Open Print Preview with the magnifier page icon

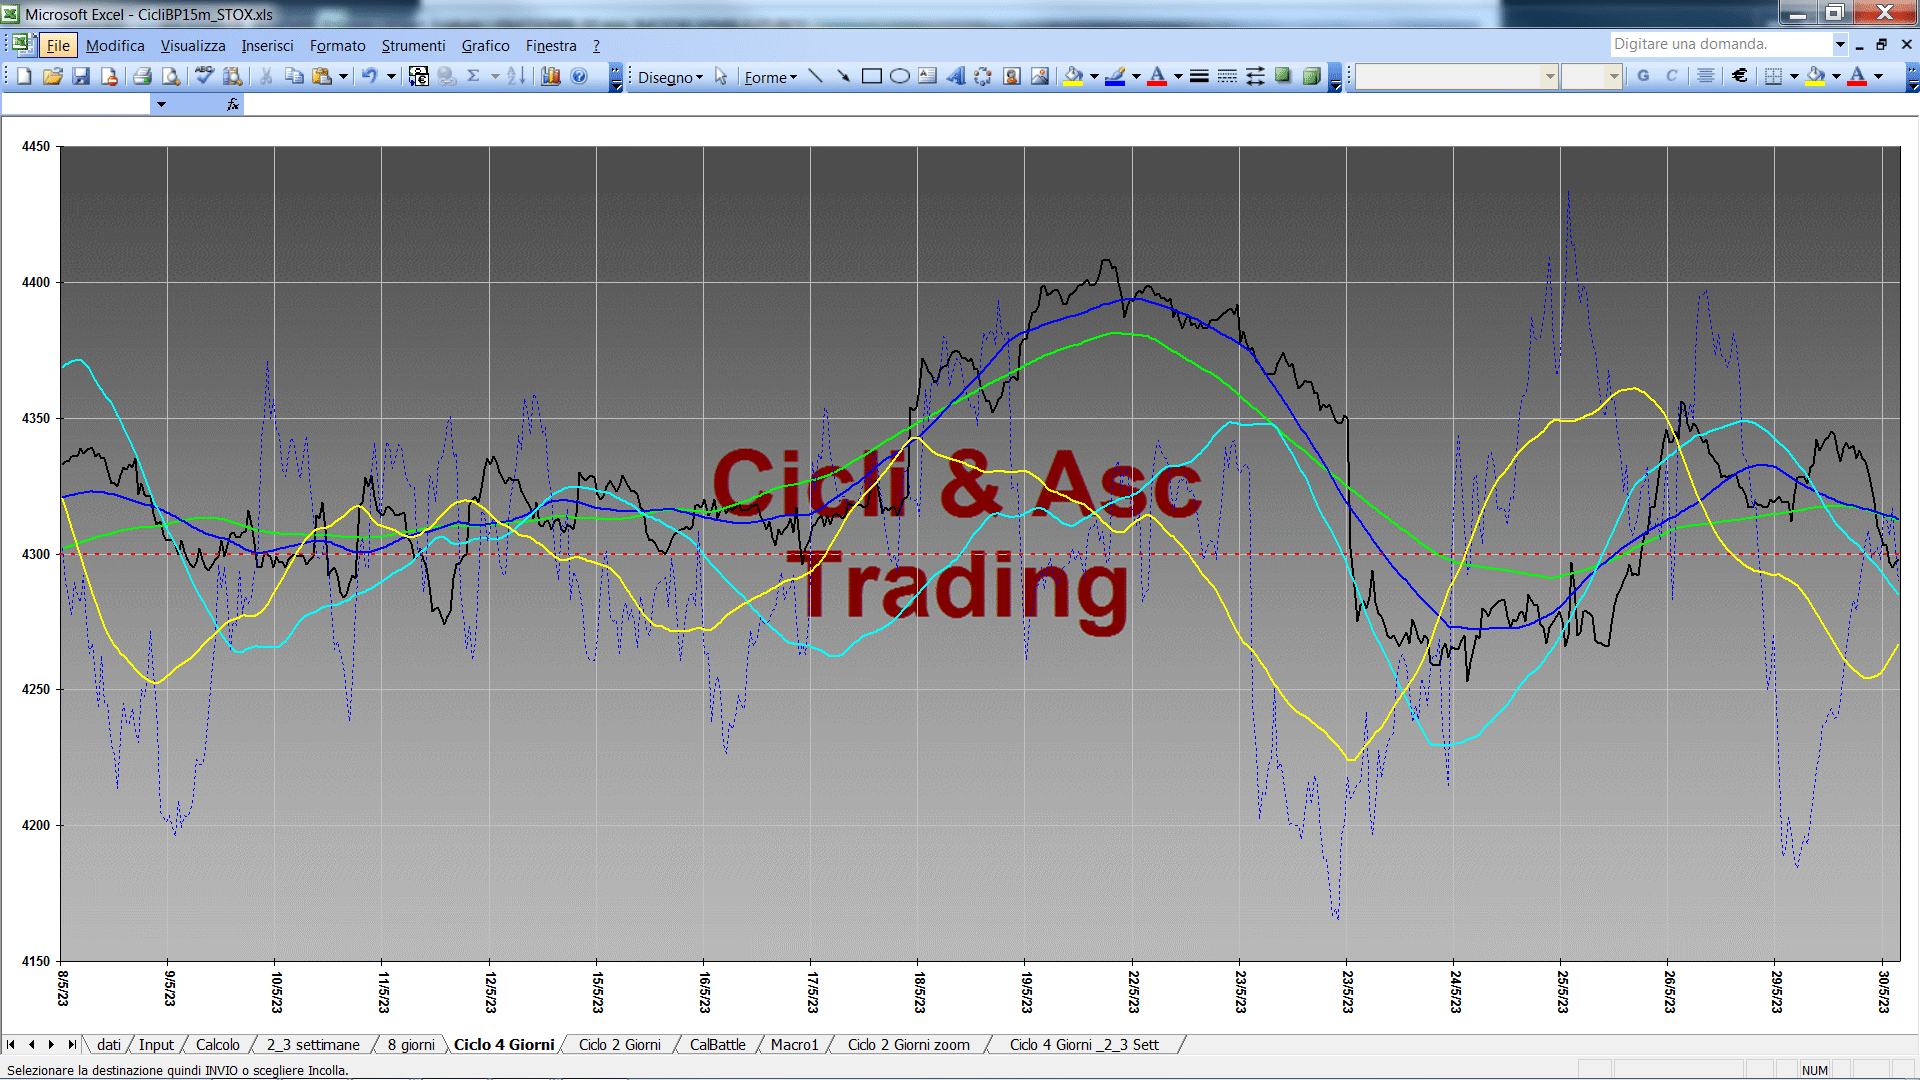click(171, 76)
